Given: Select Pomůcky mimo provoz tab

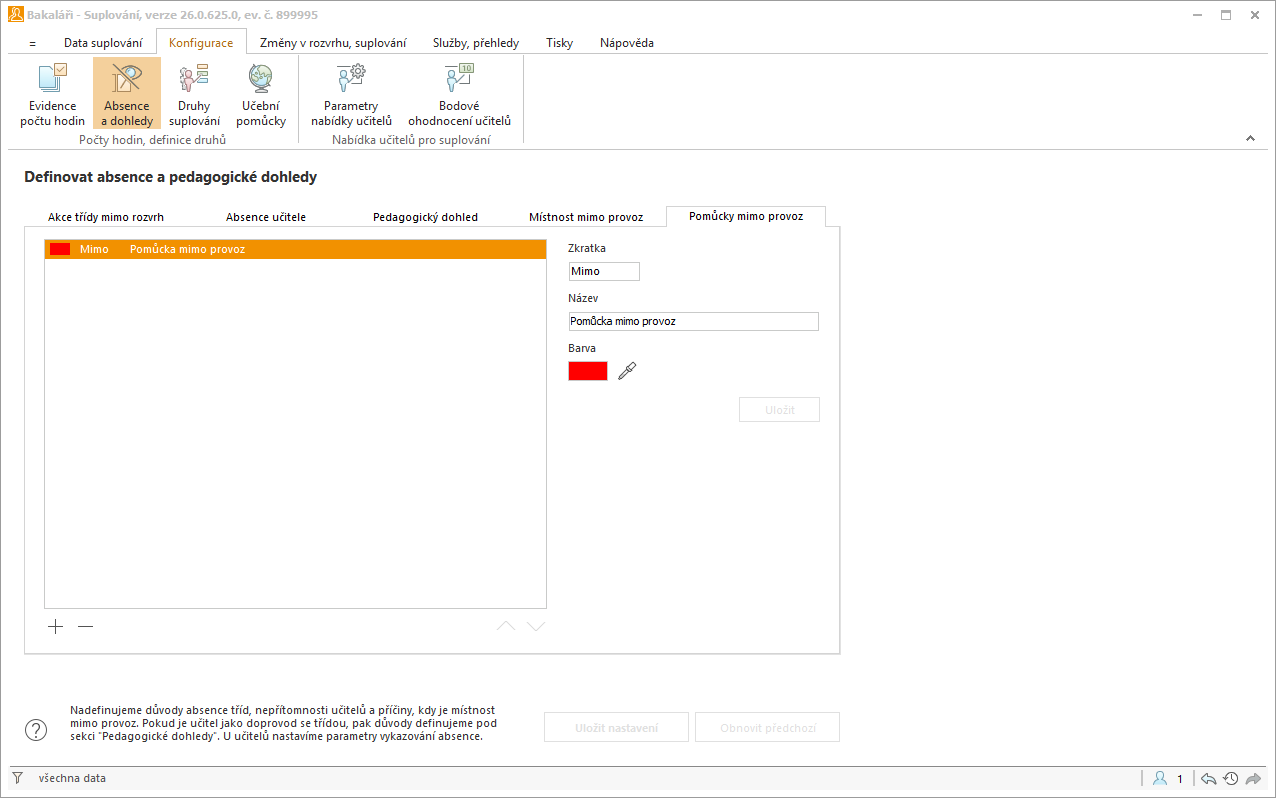Looking at the screenshot, I should click(746, 216).
